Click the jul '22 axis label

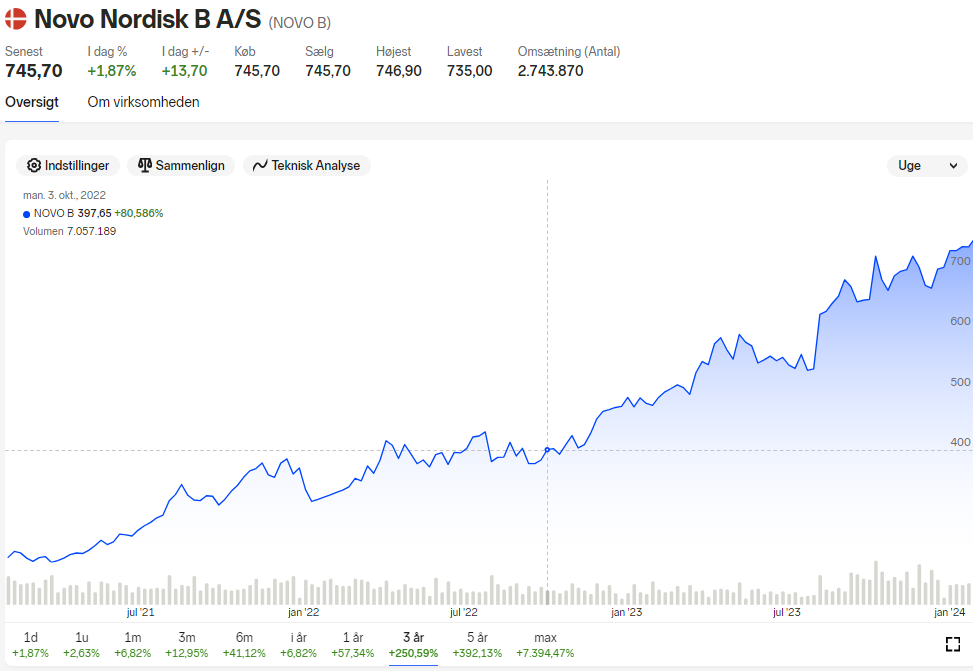(464, 612)
